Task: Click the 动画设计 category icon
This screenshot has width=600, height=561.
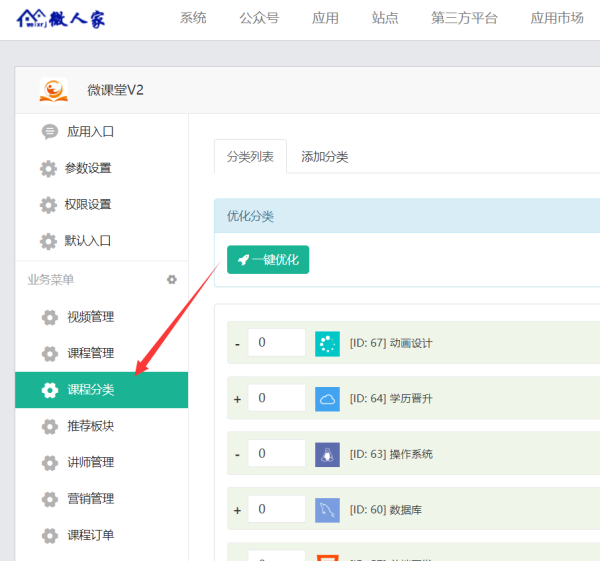Action: [327, 344]
